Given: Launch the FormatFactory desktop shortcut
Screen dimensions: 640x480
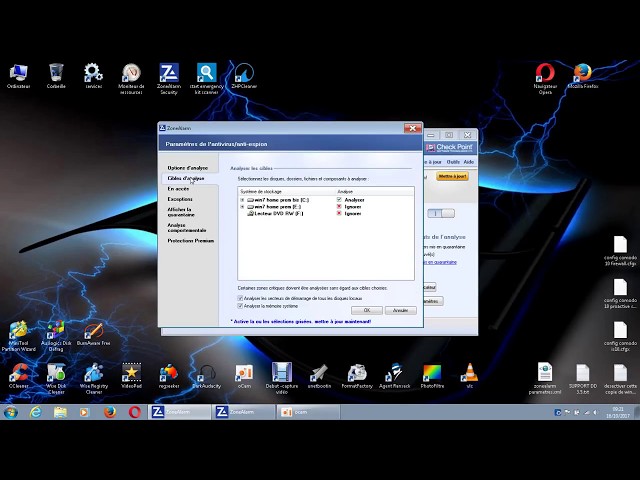Looking at the screenshot, I should click(357, 376).
